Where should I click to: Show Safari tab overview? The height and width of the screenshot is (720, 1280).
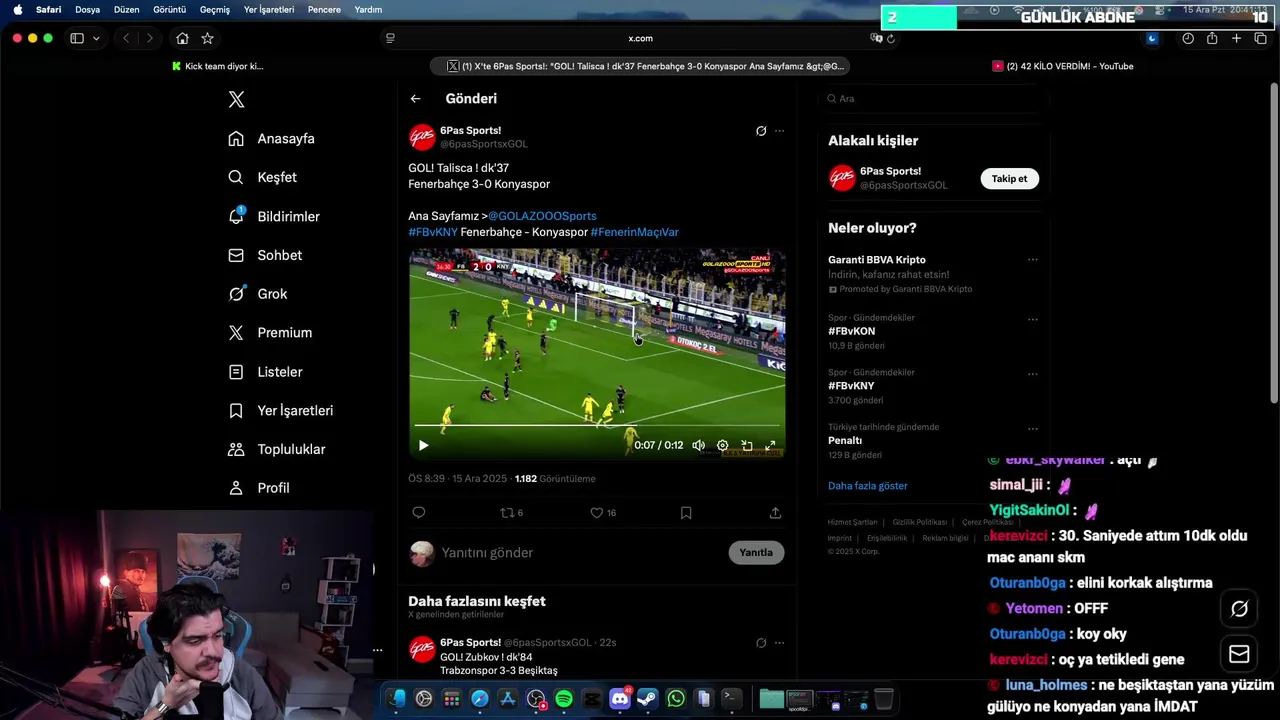click(x=1260, y=38)
